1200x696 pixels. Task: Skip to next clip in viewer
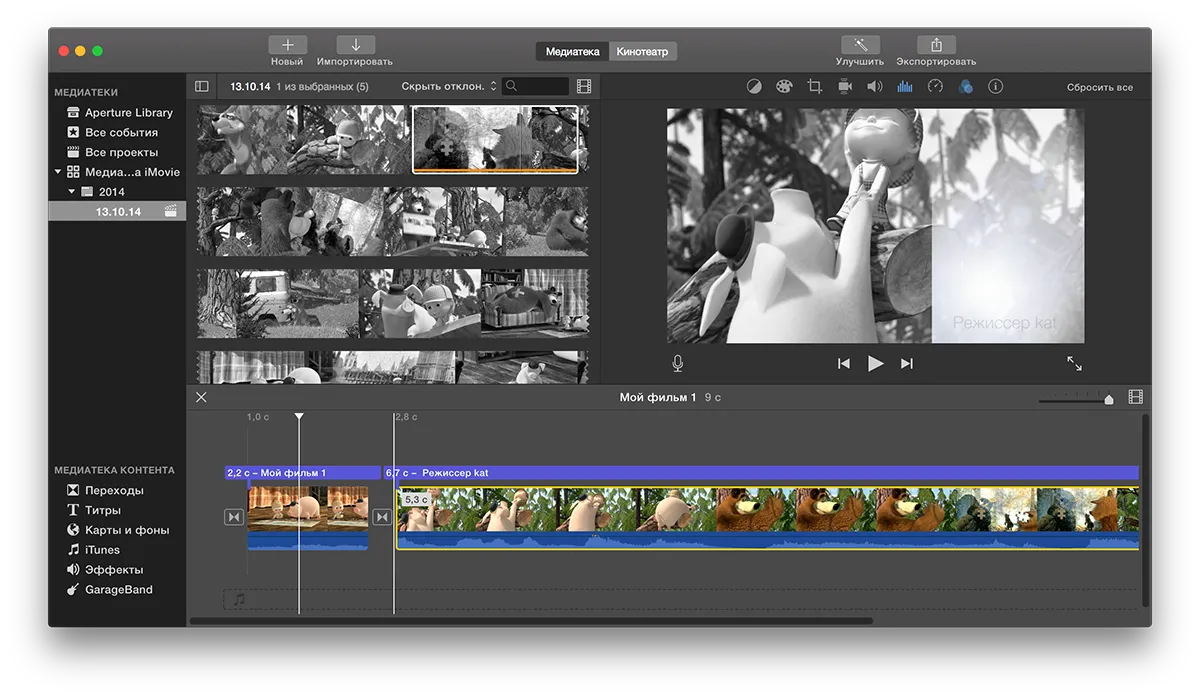tap(907, 364)
